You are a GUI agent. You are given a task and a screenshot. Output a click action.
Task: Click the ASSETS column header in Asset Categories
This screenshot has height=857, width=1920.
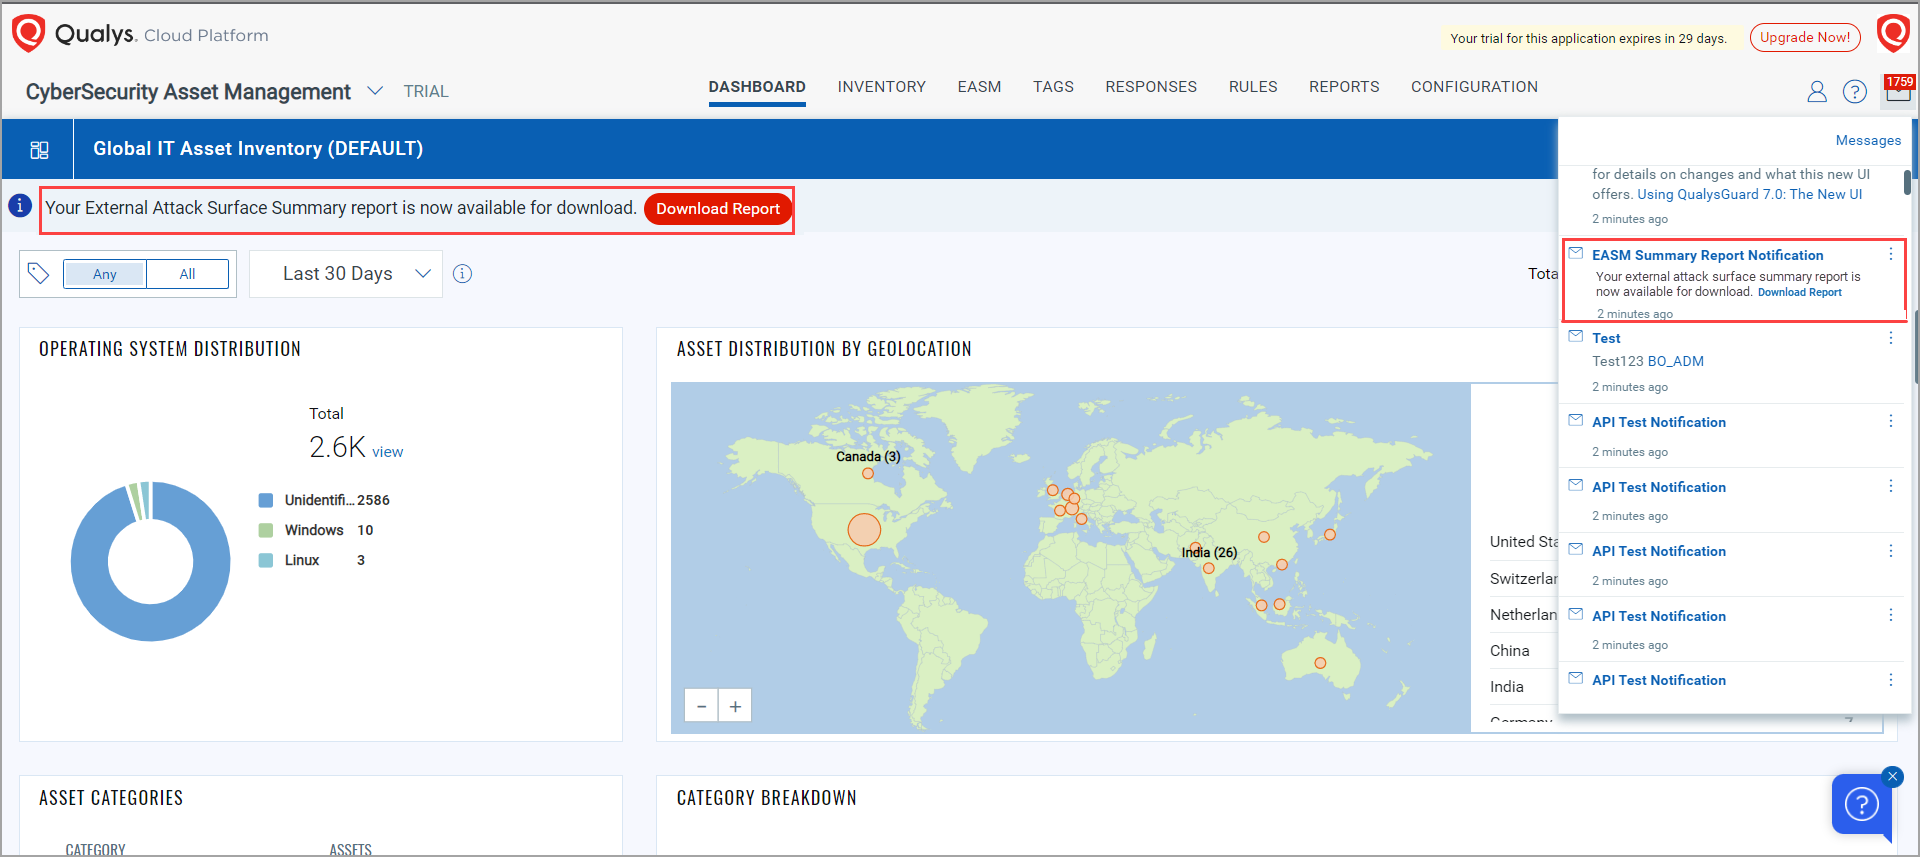tap(351, 850)
